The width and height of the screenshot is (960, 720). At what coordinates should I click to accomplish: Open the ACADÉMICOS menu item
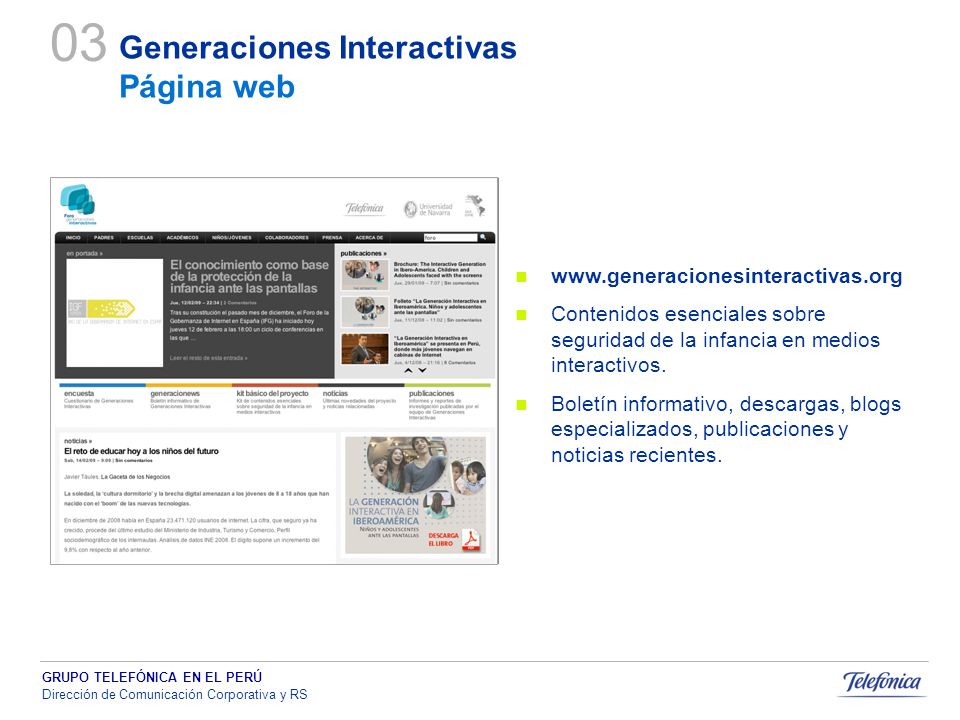point(182,238)
